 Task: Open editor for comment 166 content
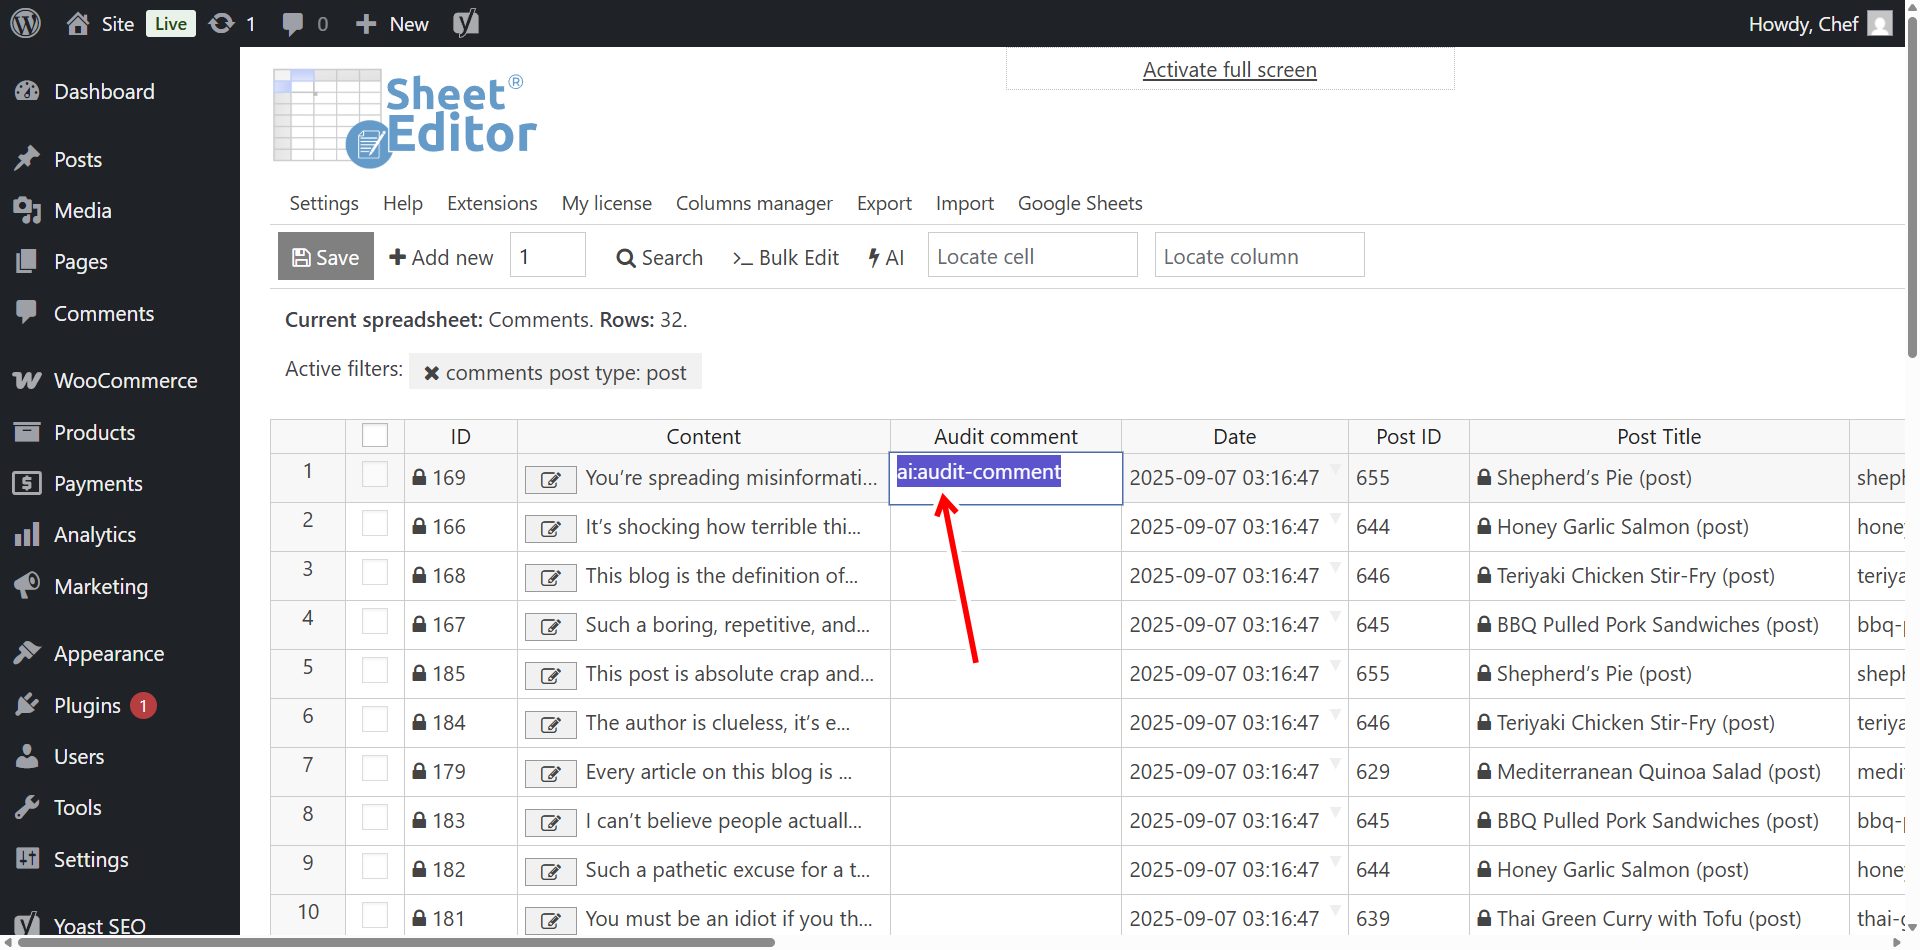(x=551, y=528)
